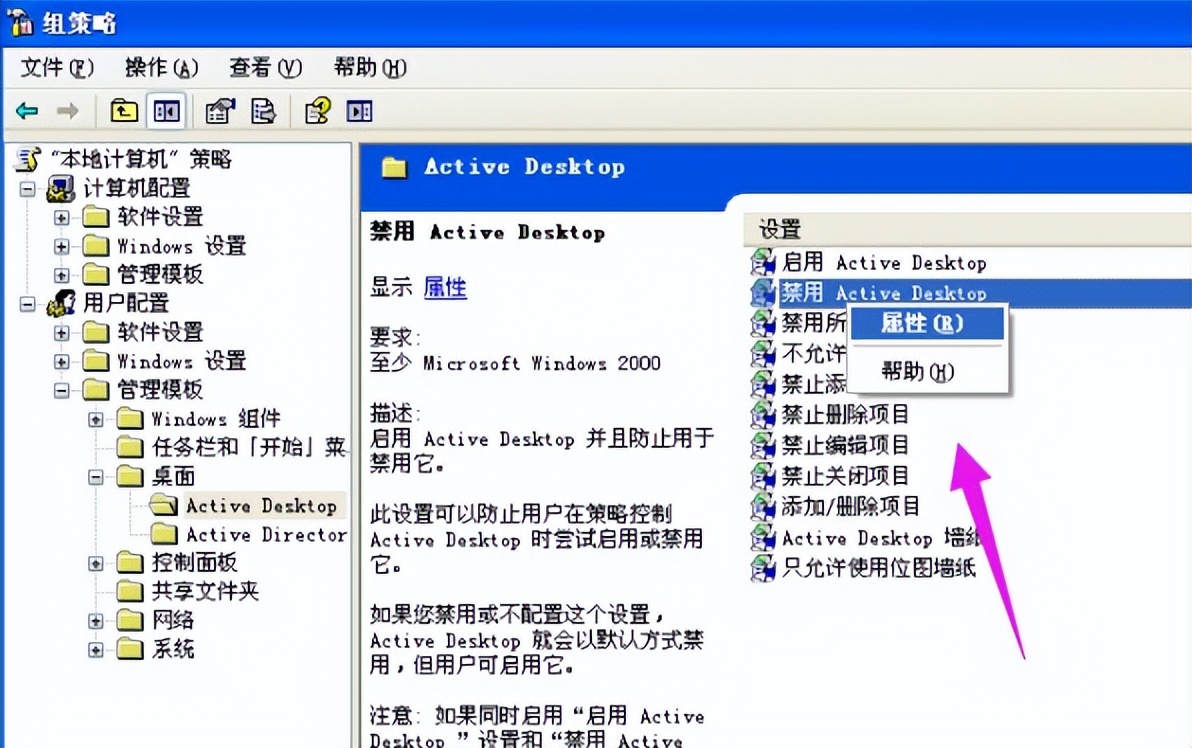Collapse the 计算机配置 tree node
Viewport: 1192px width, 748px height.
(27, 189)
